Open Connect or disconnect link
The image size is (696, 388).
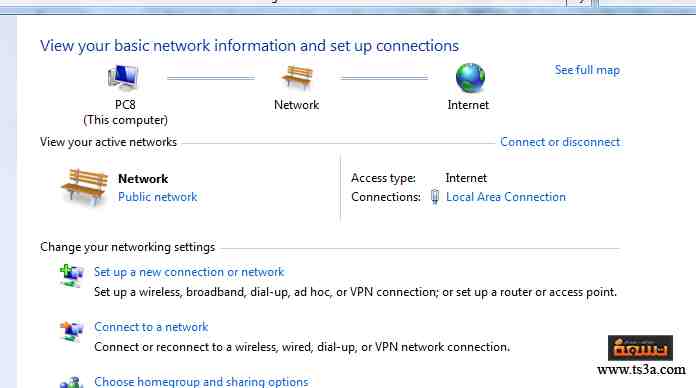point(560,142)
